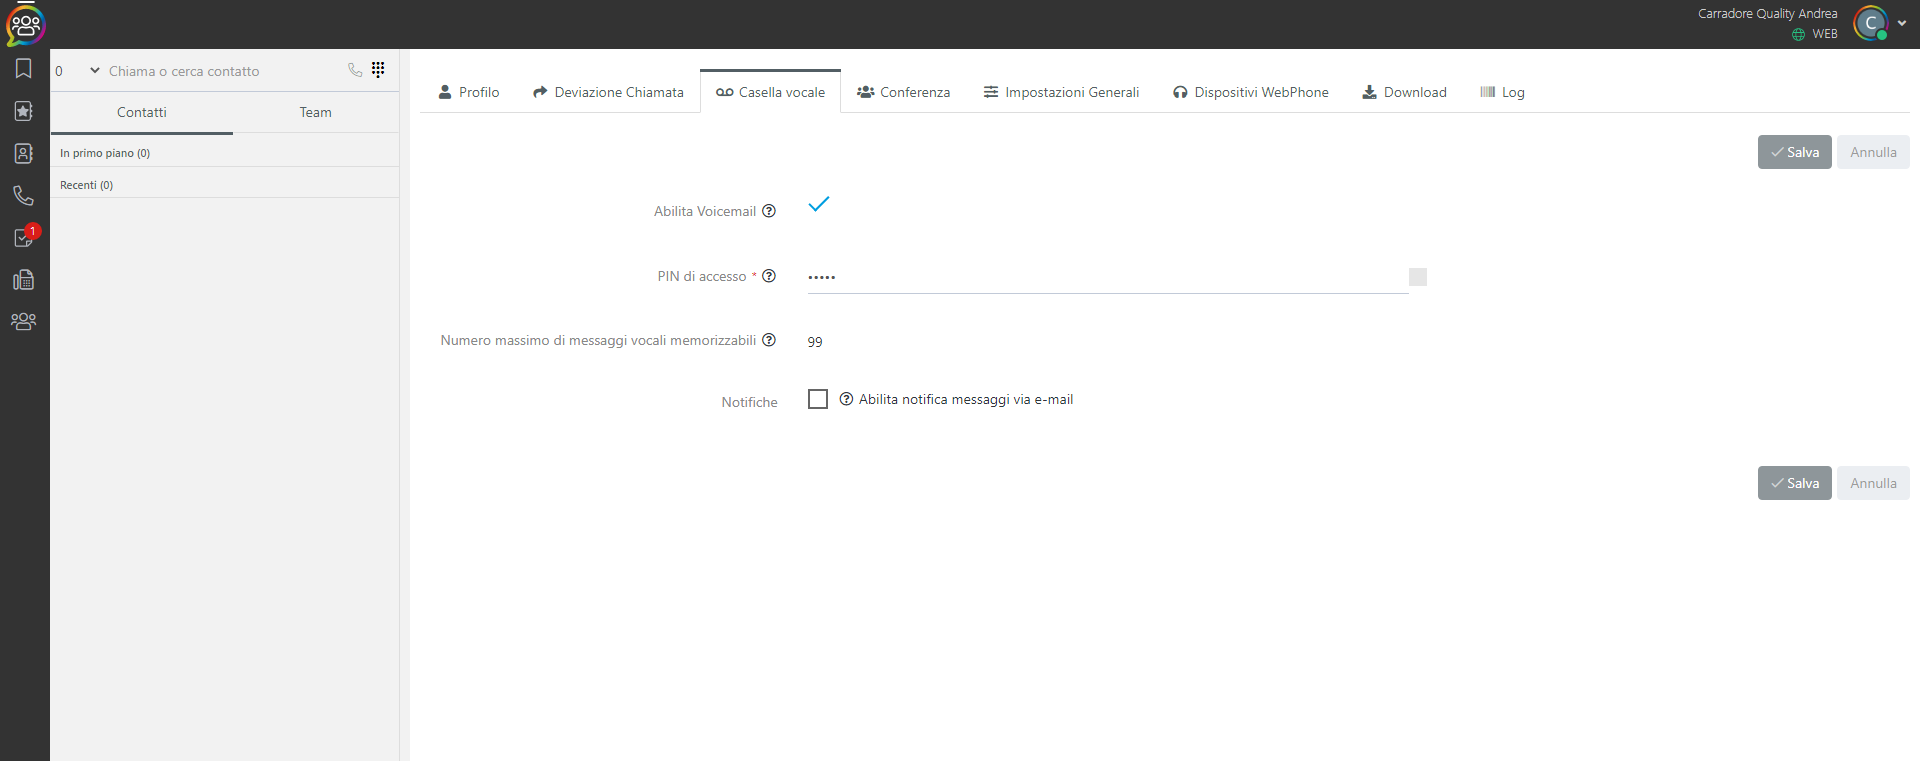Viewport: 1920px width, 761px height.
Task: Click help icon next to Abilita Voicemail
Action: [769, 211]
